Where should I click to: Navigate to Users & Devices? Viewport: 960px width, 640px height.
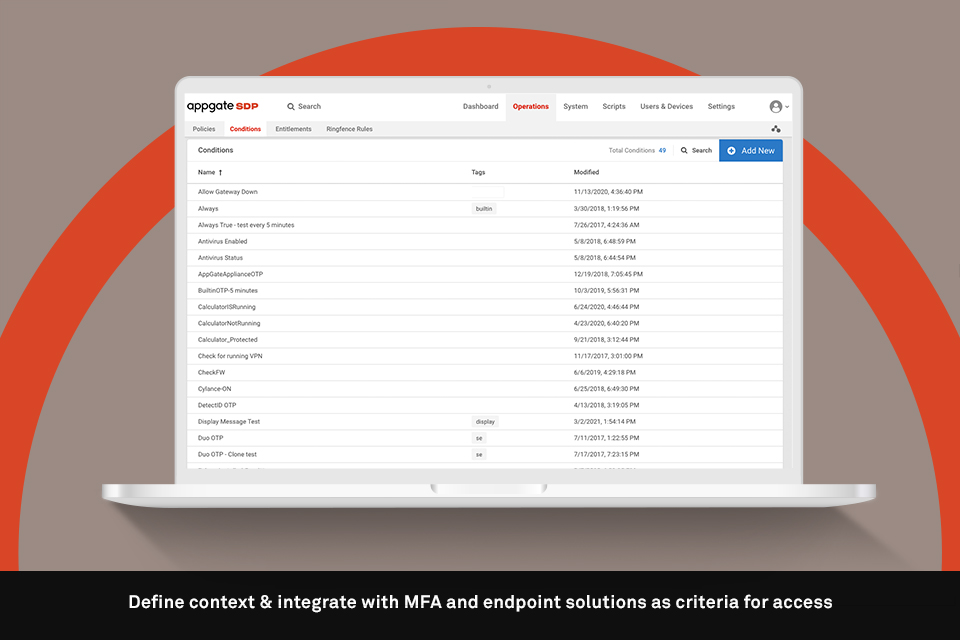pos(666,106)
